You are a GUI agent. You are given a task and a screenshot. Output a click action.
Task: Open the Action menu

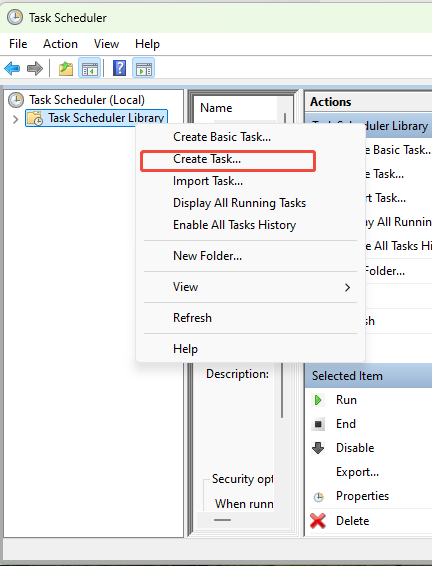[x=60, y=44]
